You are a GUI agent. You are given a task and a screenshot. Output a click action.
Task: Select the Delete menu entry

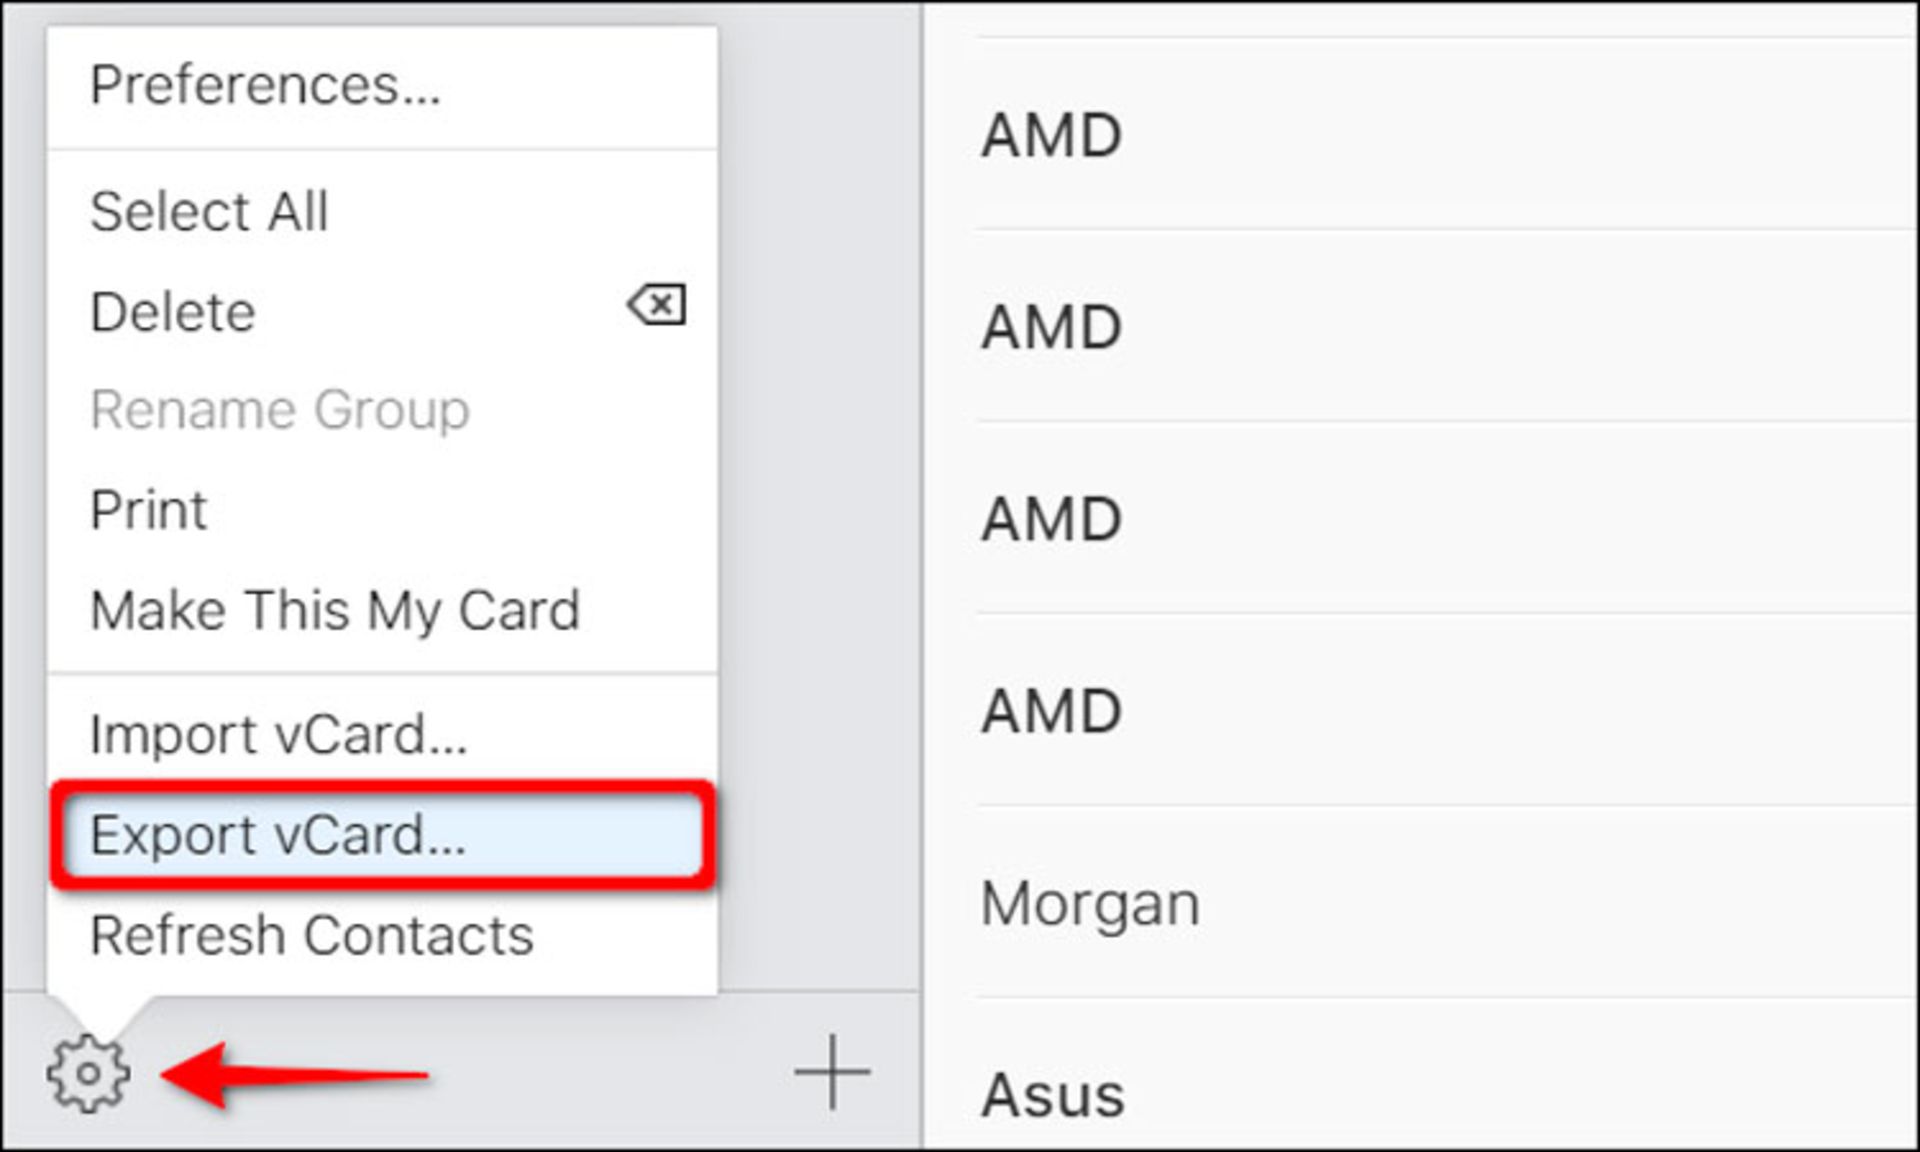click(x=173, y=312)
